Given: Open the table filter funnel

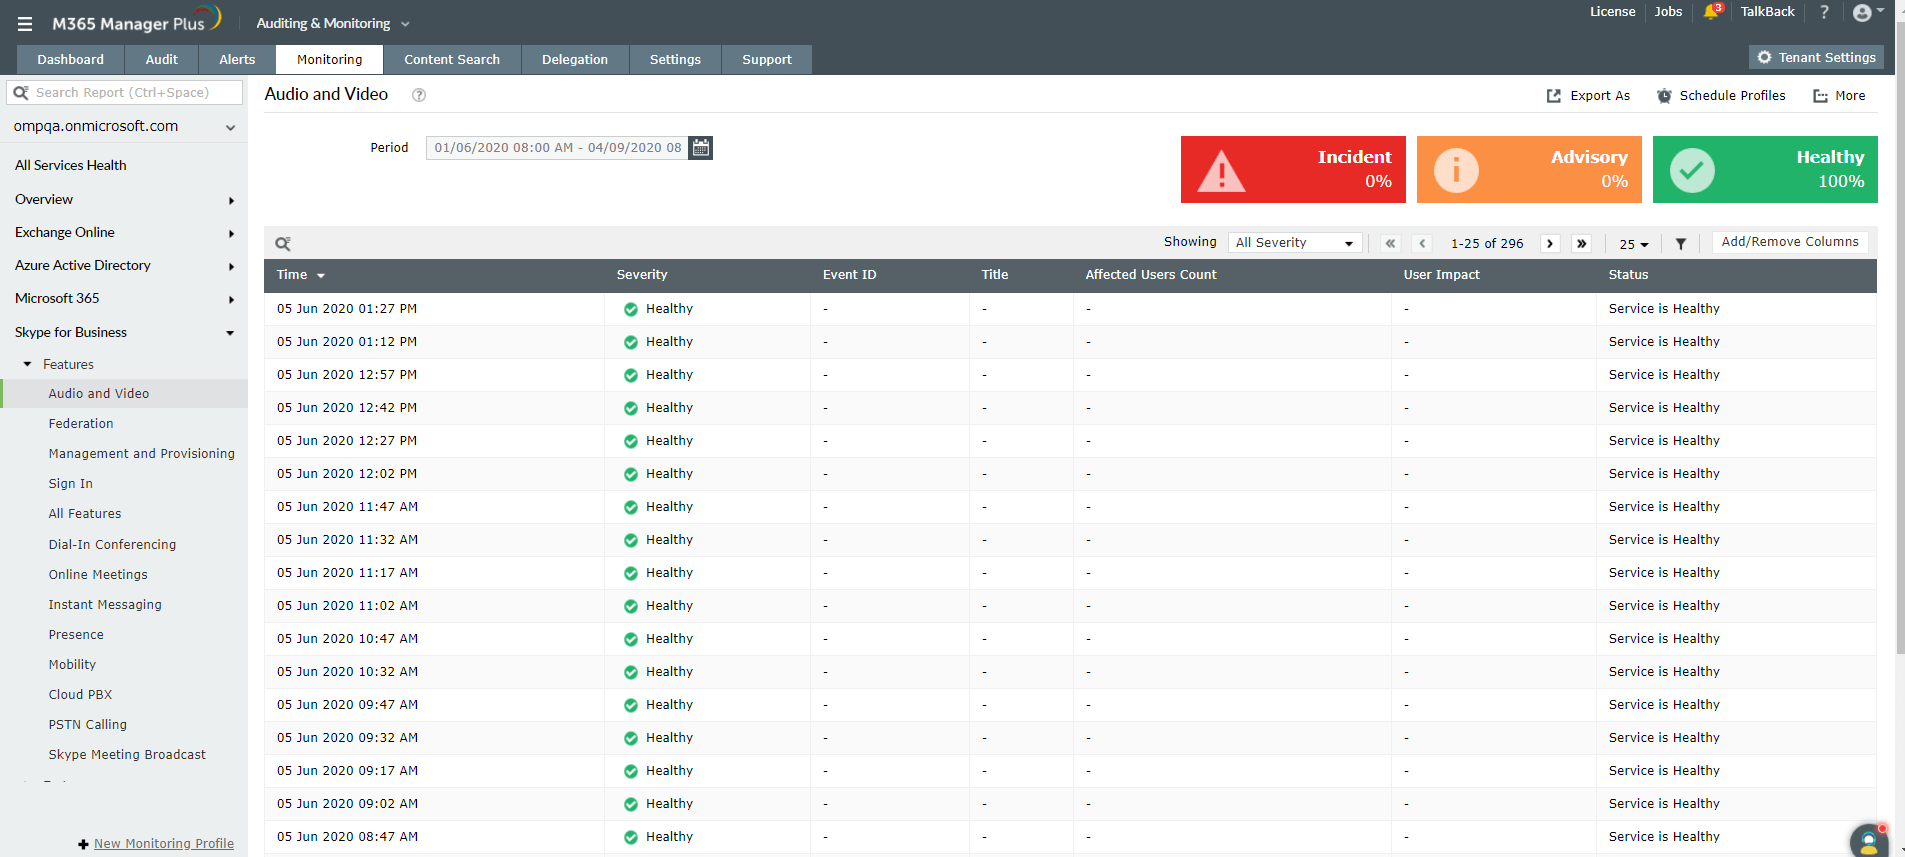Looking at the screenshot, I should (x=1681, y=243).
